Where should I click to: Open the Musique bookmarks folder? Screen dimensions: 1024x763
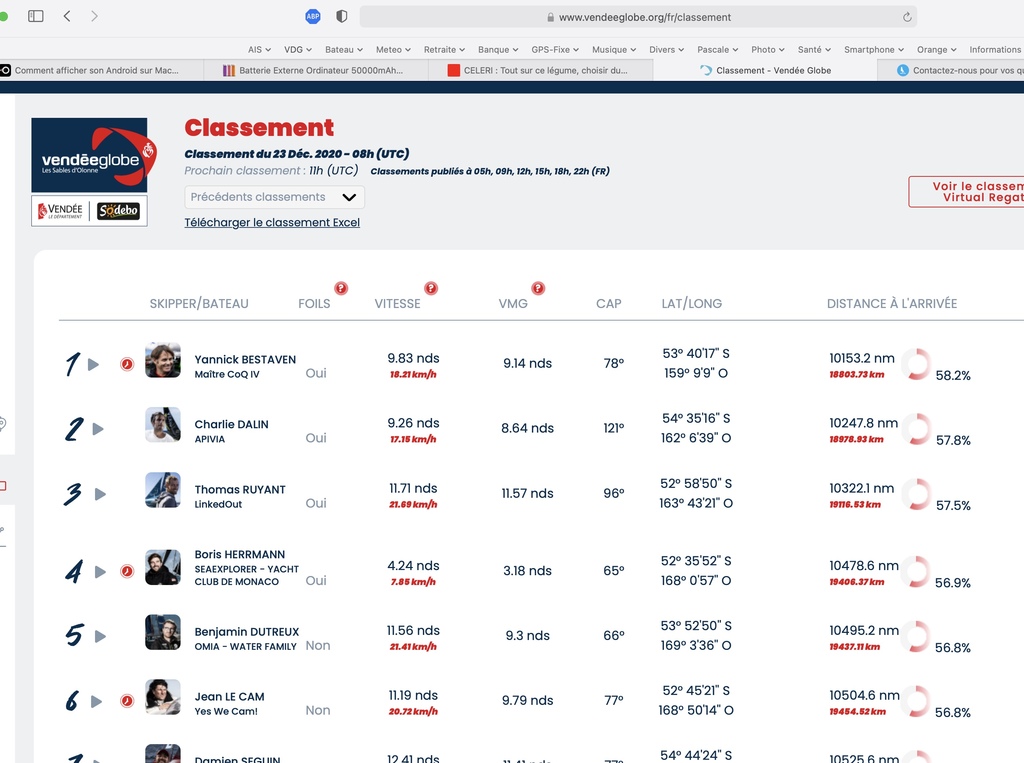point(614,50)
